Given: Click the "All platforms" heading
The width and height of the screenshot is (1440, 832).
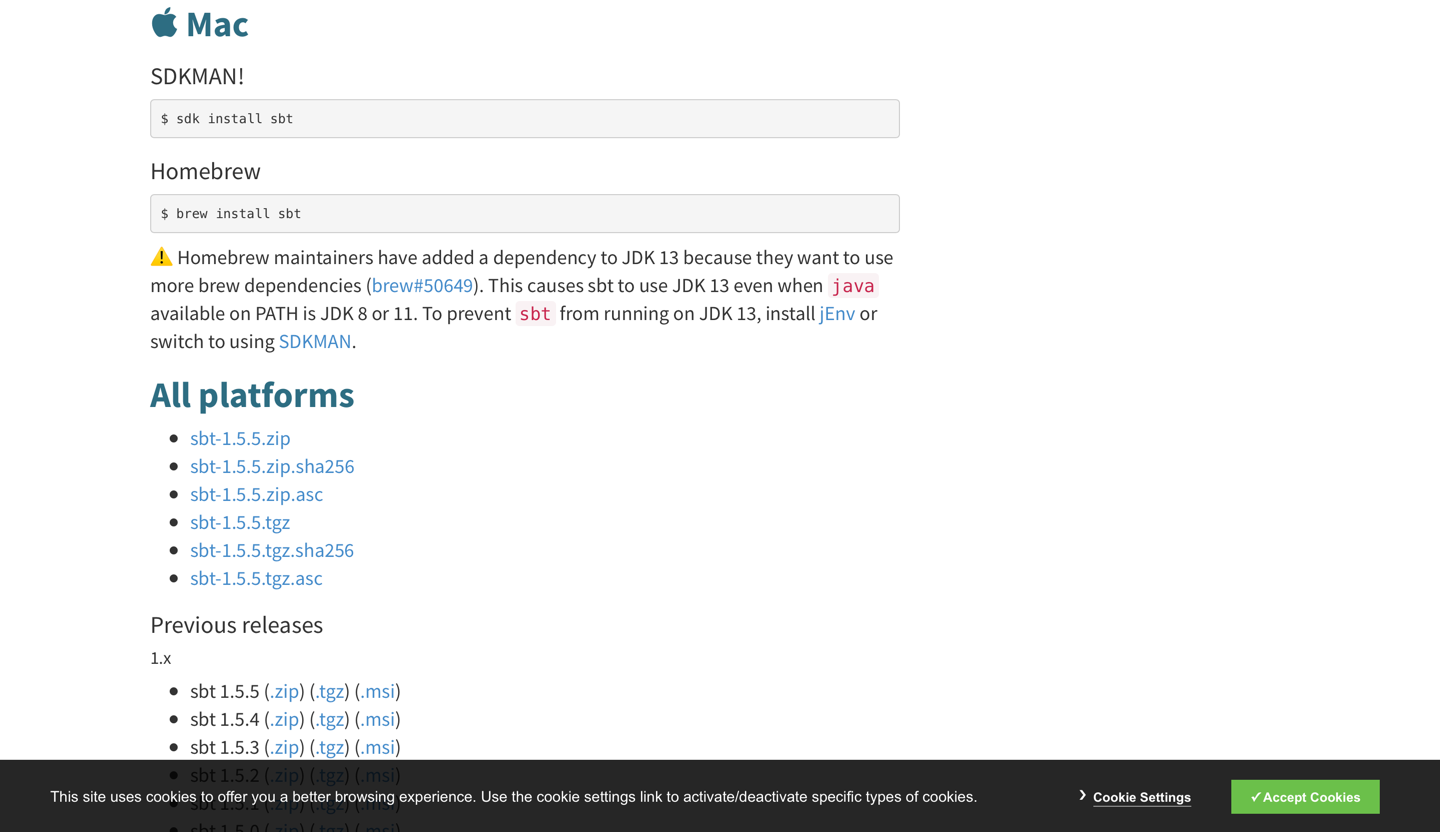Looking at the screenshot, I should coord(252,395).
